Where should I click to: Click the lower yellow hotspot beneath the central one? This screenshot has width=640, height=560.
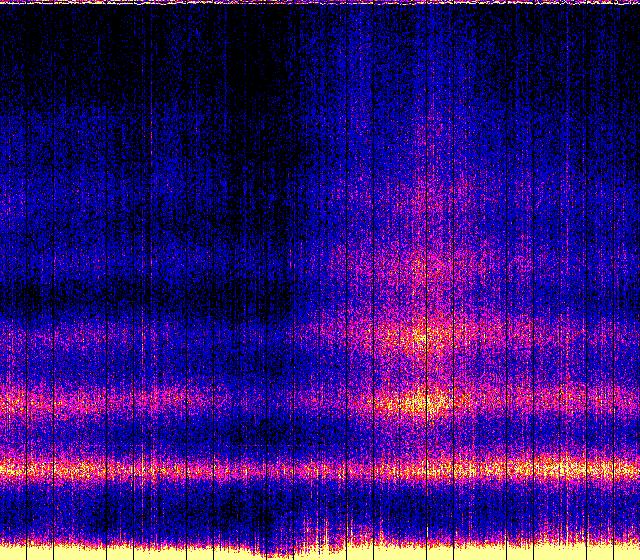pyautogui.click(x=426, y=403)
